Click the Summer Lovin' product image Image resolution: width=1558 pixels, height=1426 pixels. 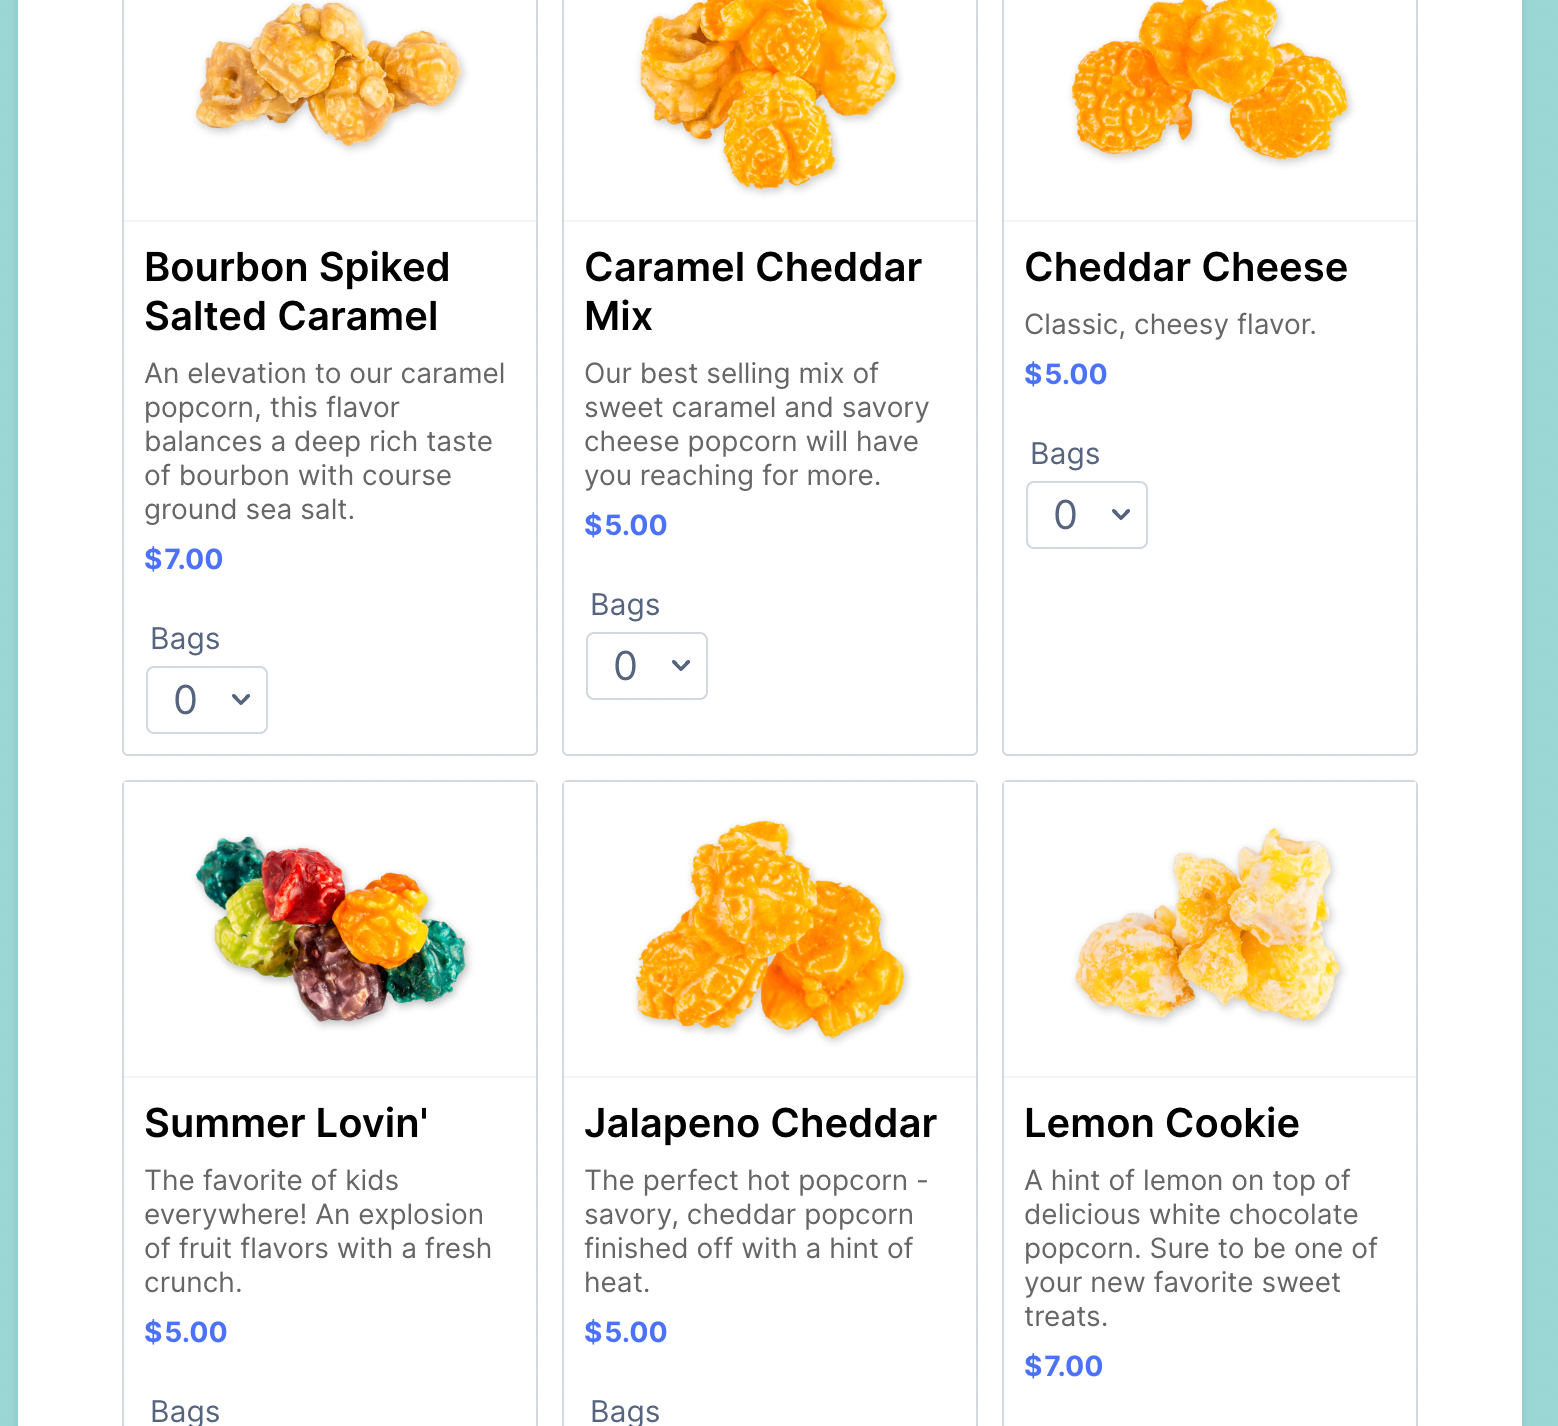(x=329, y=928)
